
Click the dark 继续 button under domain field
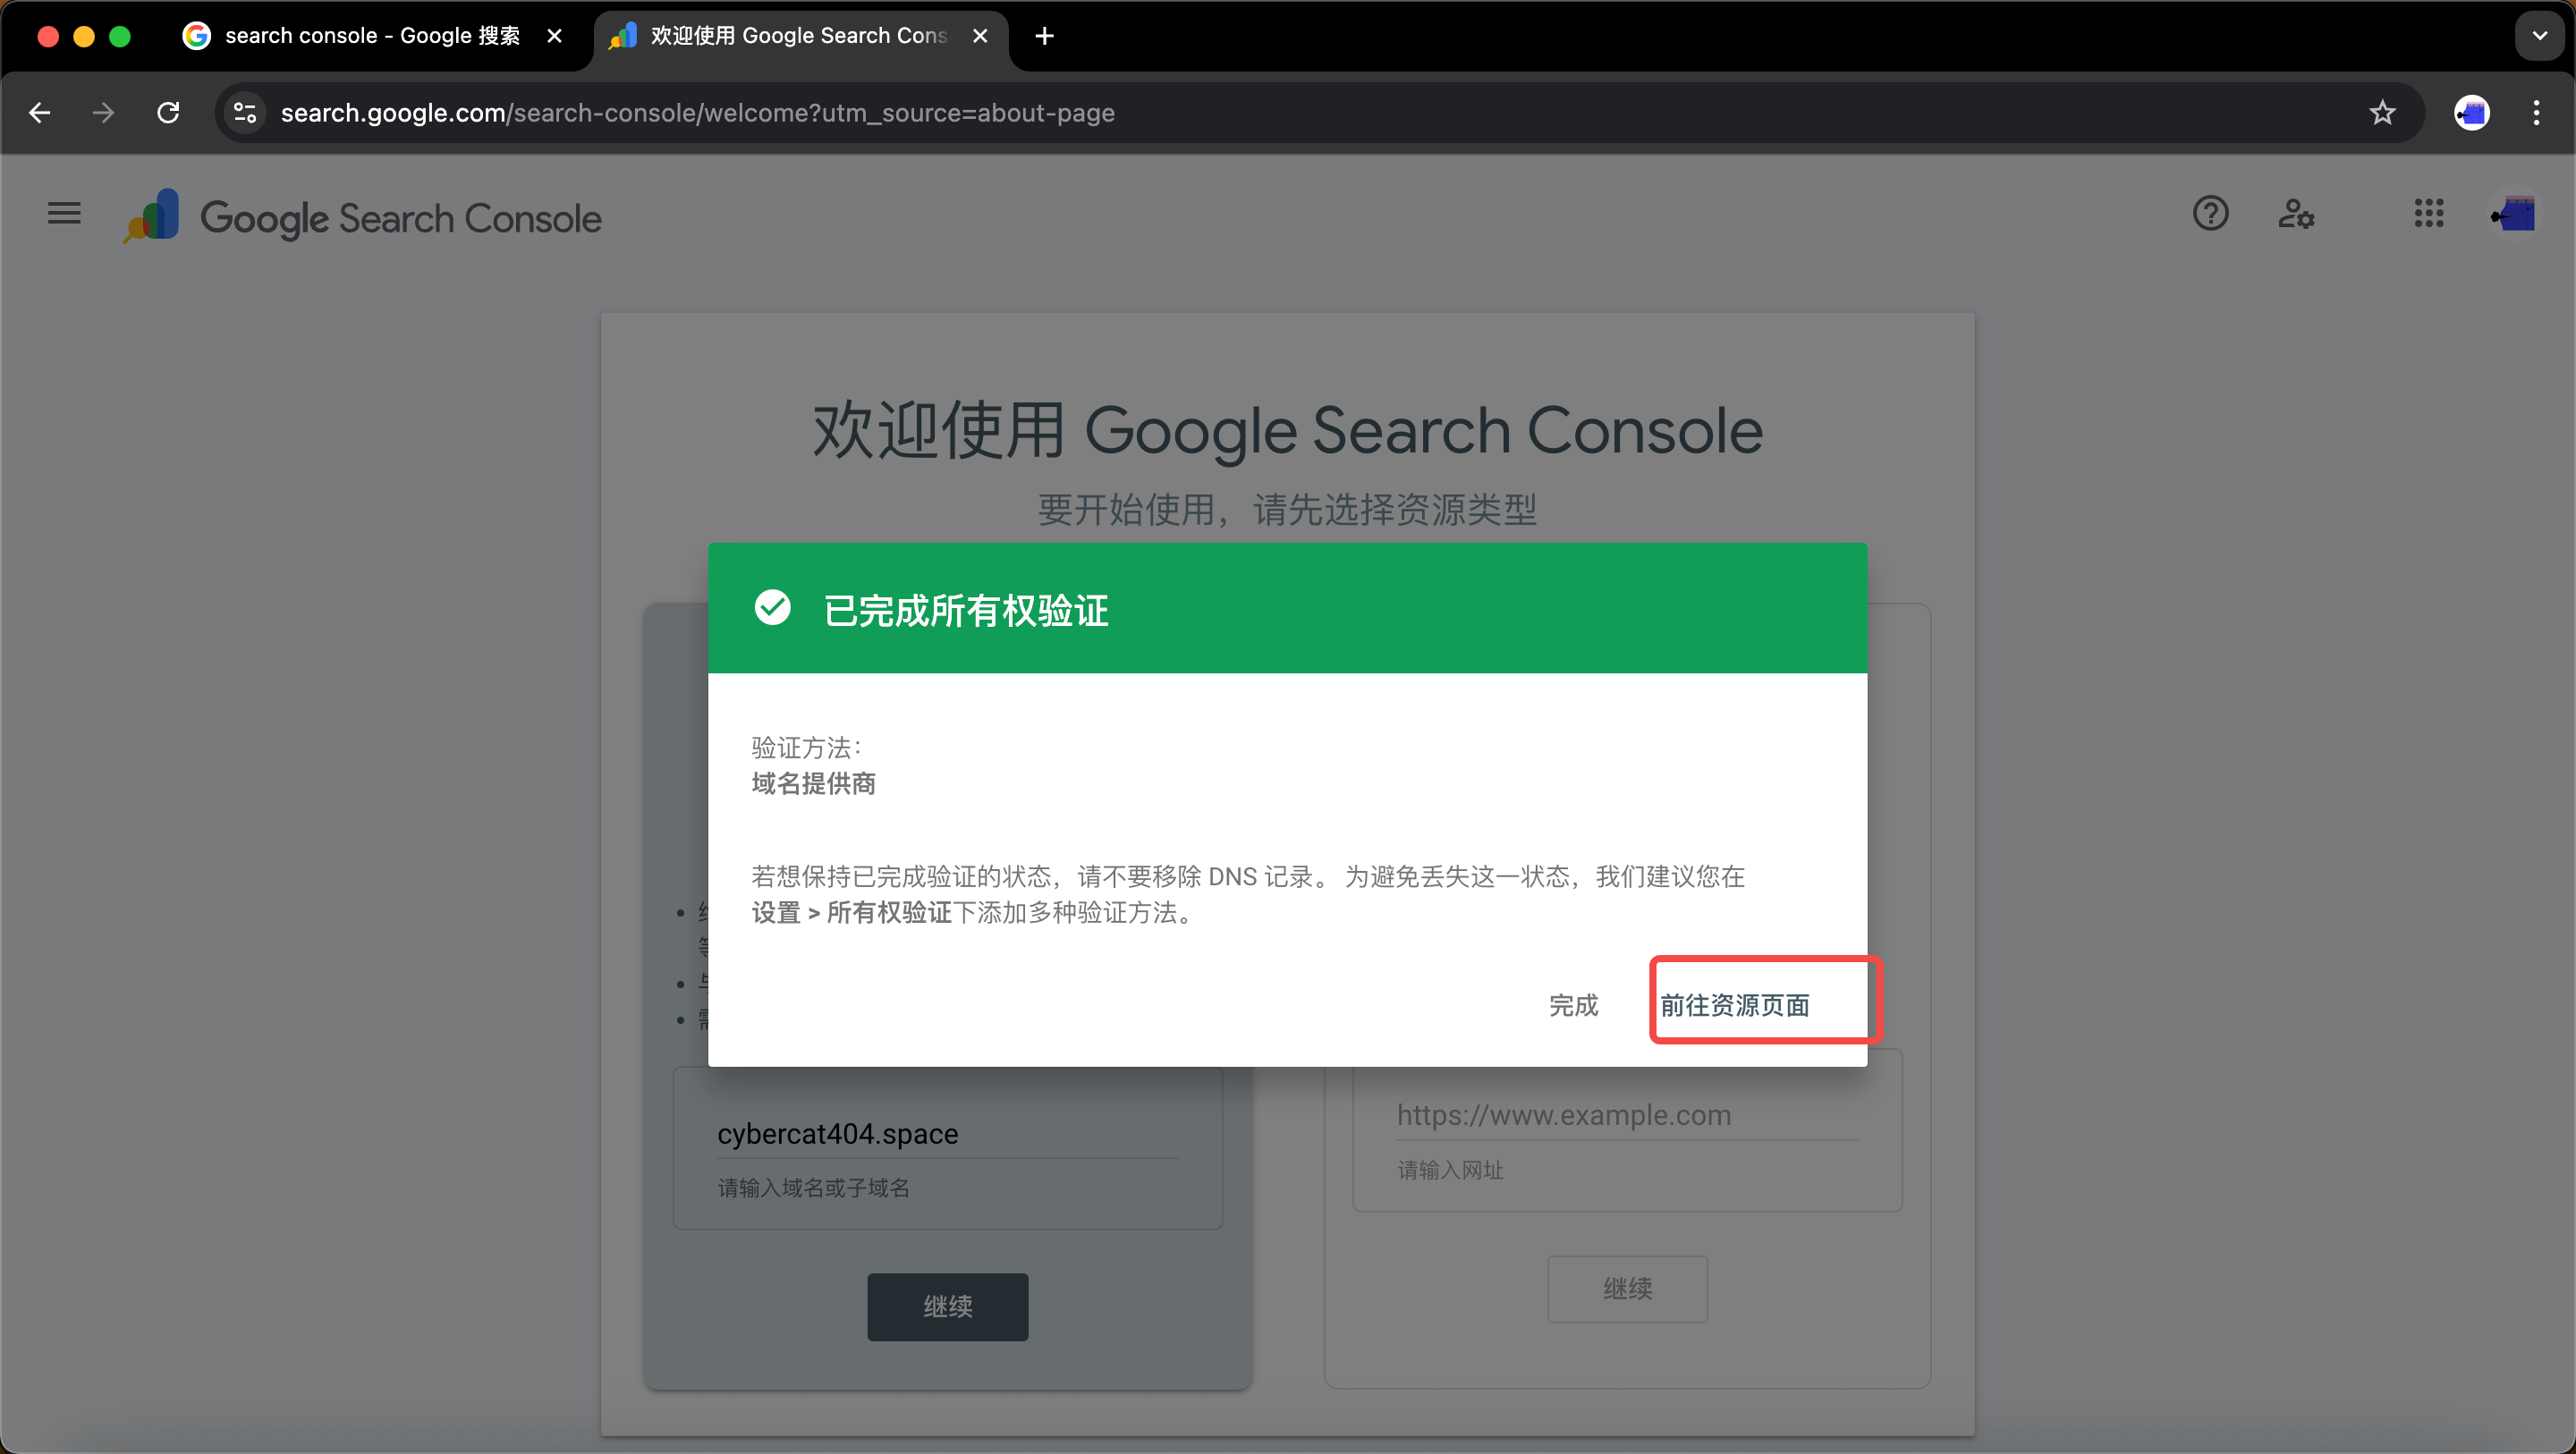tap(947, 1307)
